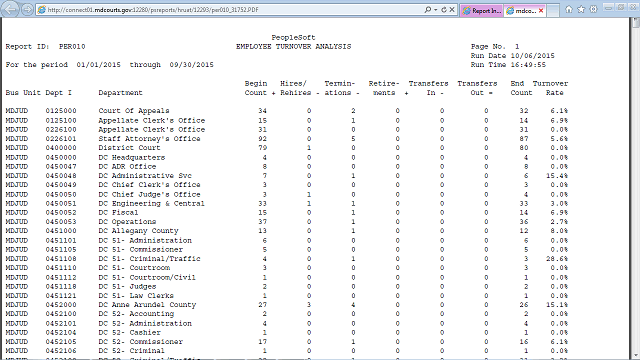Click DC 51- Courtroom/Civil row
Viewport: 640px width, 360px height.
pyautogui.click(x=287, y=278)
